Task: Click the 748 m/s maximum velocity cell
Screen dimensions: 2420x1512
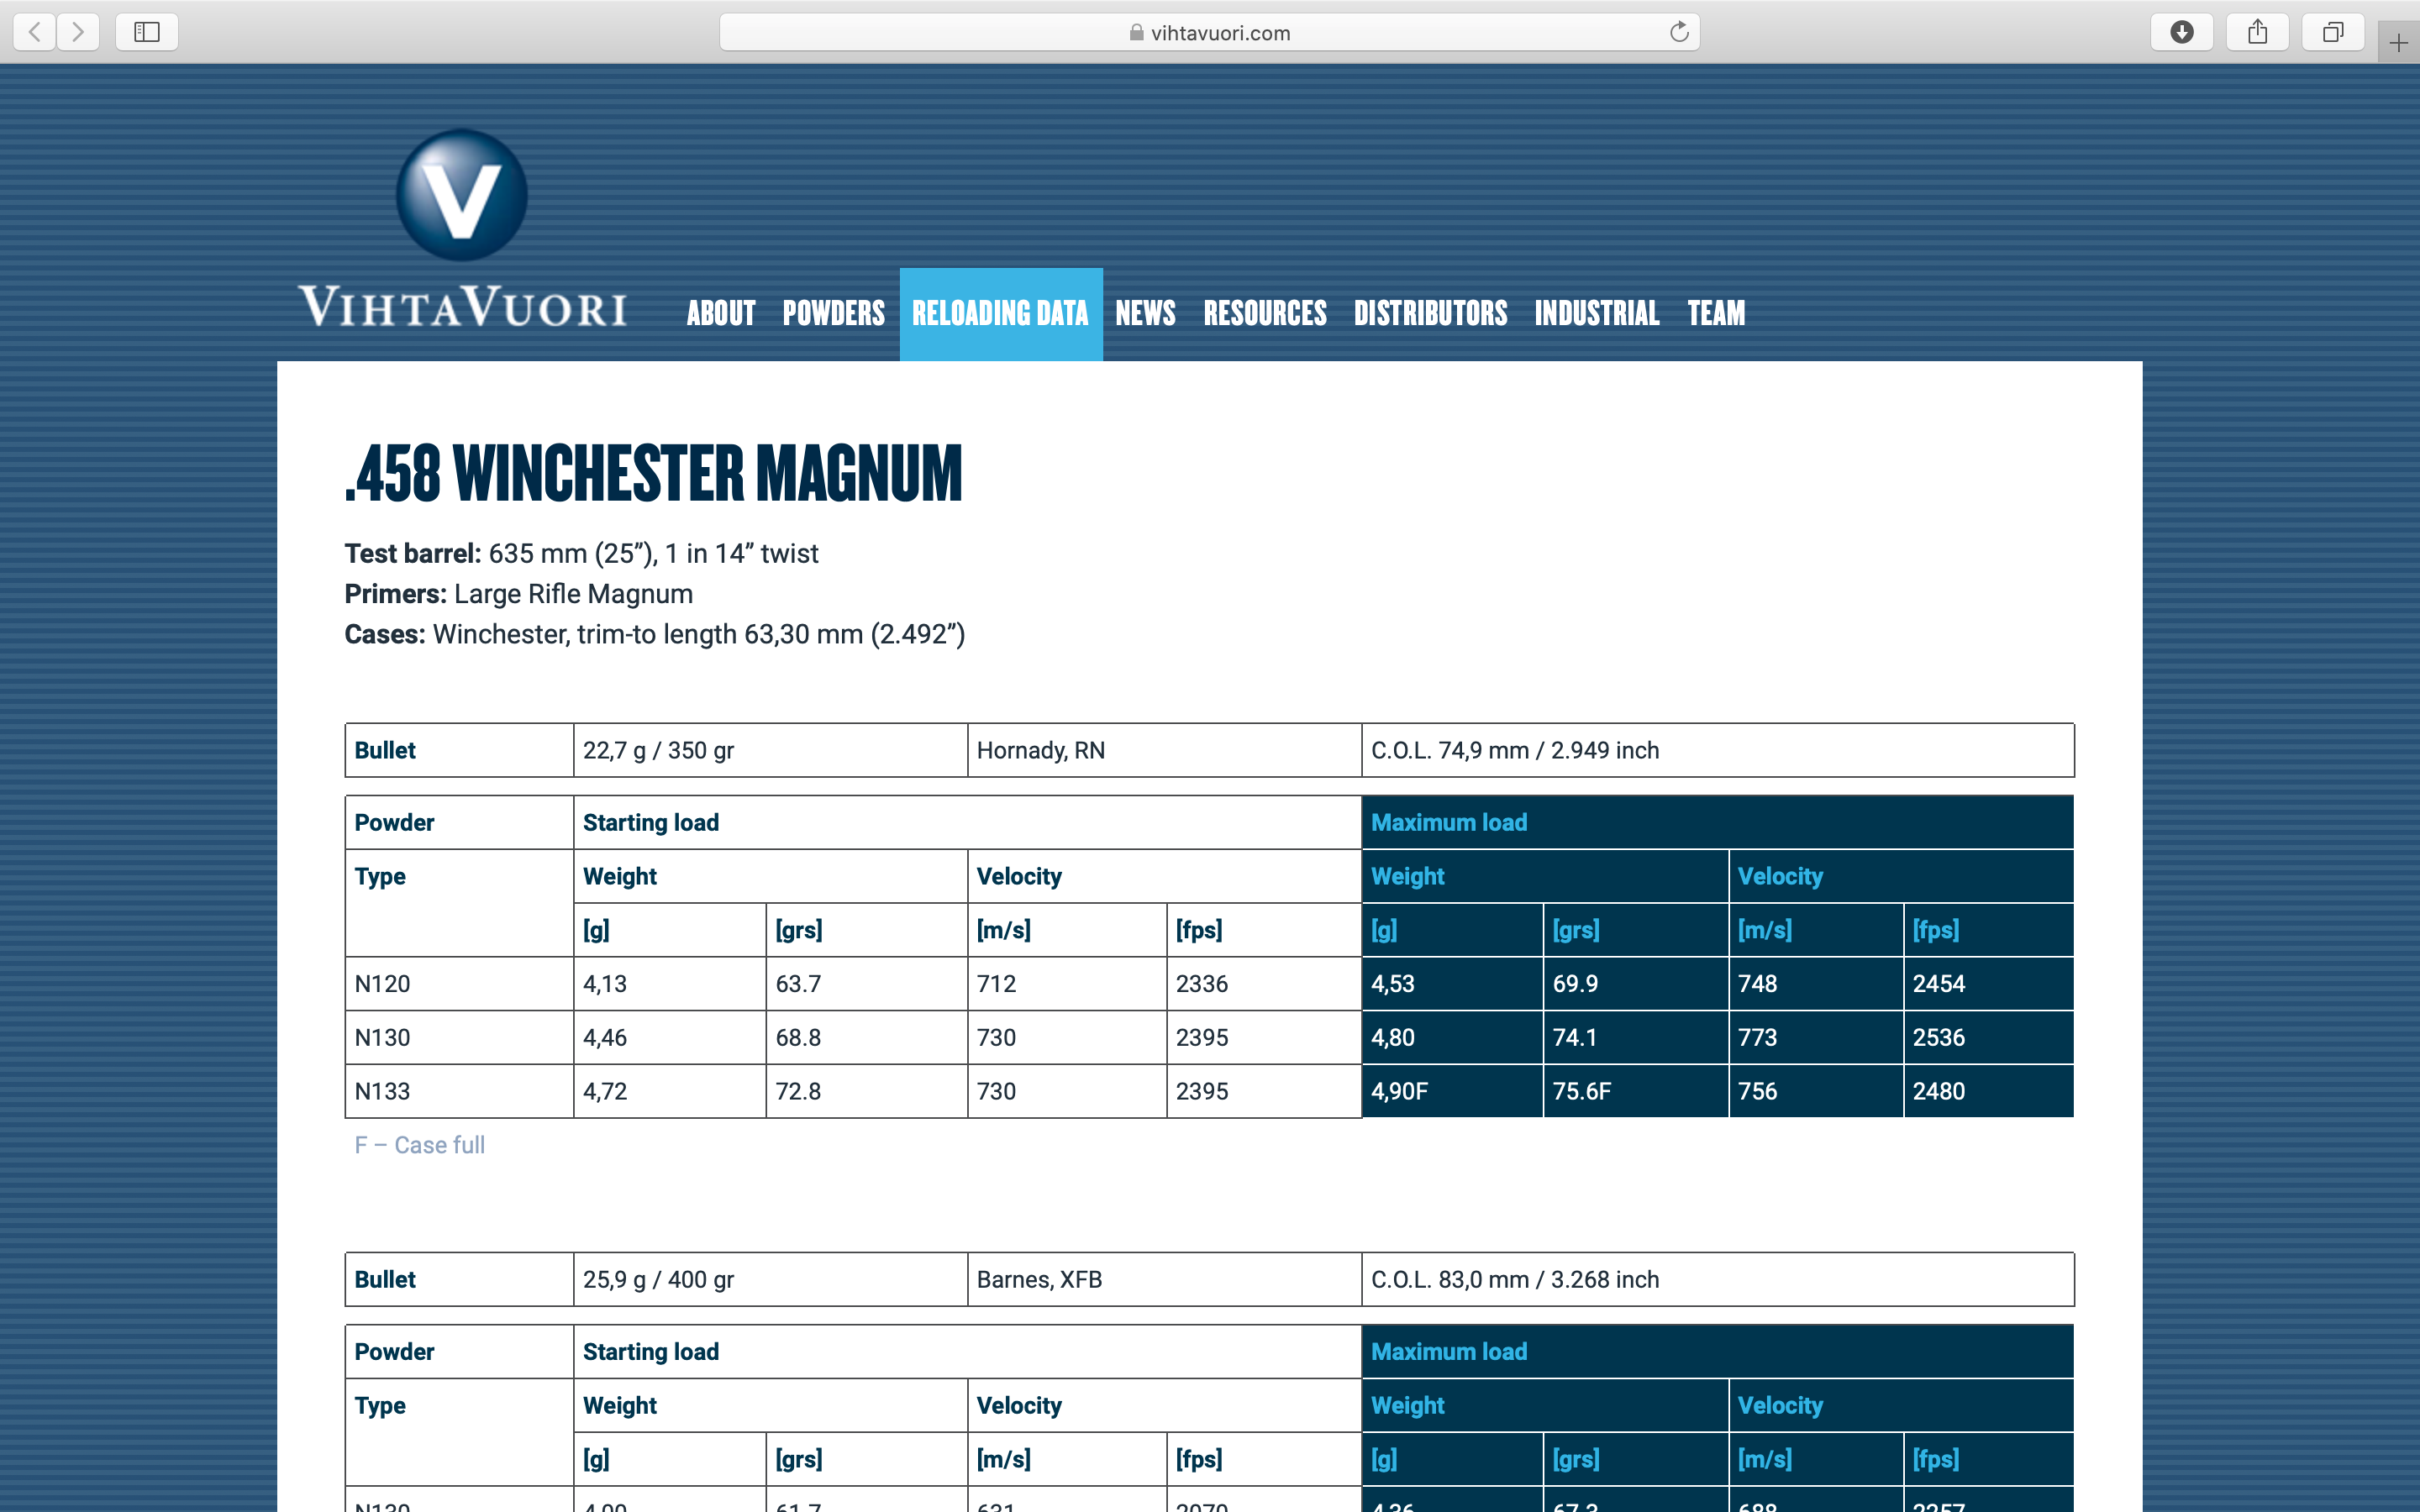Action: [1816, 984]
